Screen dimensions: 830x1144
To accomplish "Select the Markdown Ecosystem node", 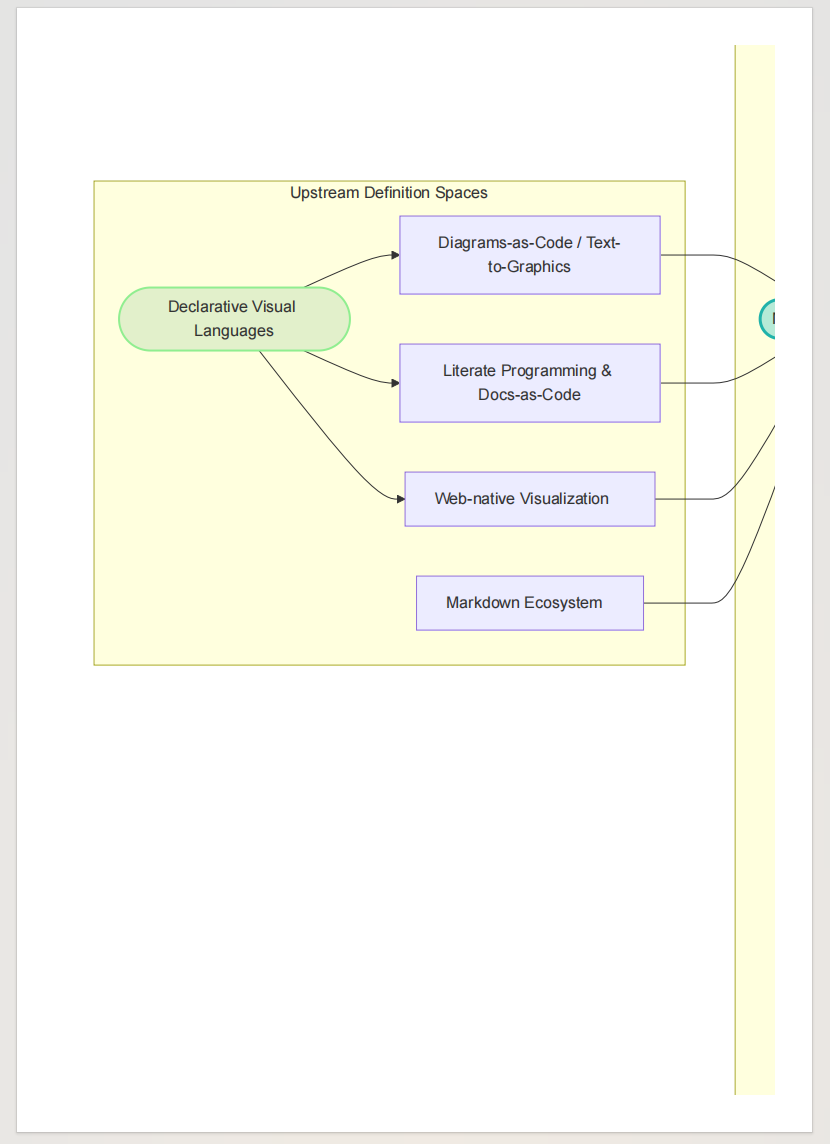I will pyautogui.click(x=530, y=603).
